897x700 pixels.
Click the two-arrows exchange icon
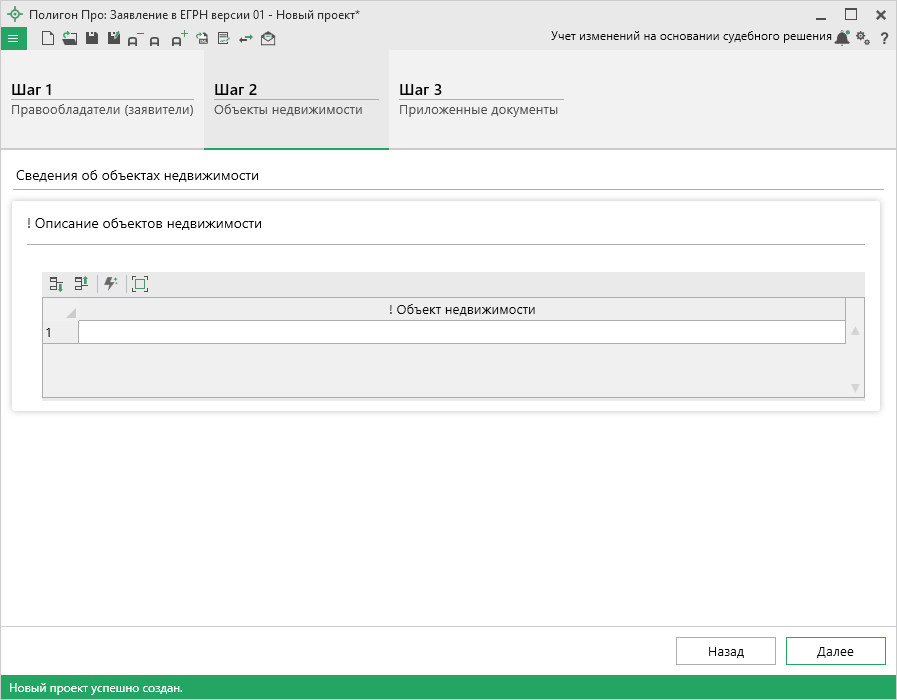pyautogui.click(x=245, y=39)
